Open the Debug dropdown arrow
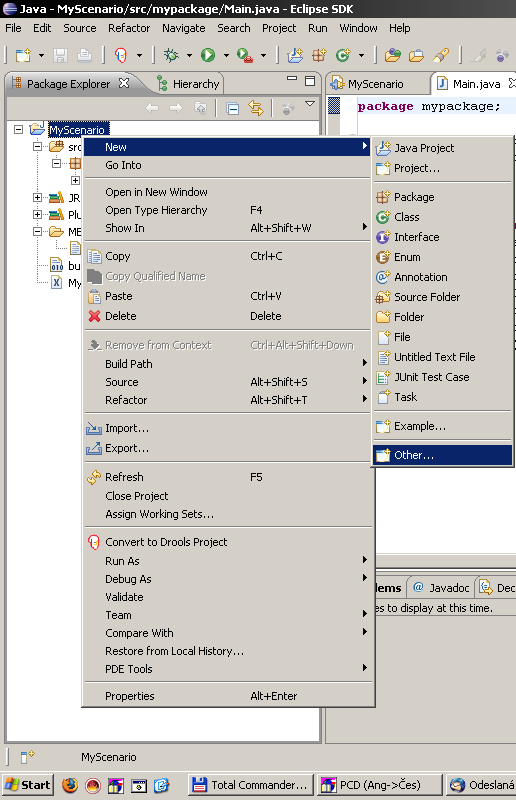The image size is (516, 800). tap(189, 55)
